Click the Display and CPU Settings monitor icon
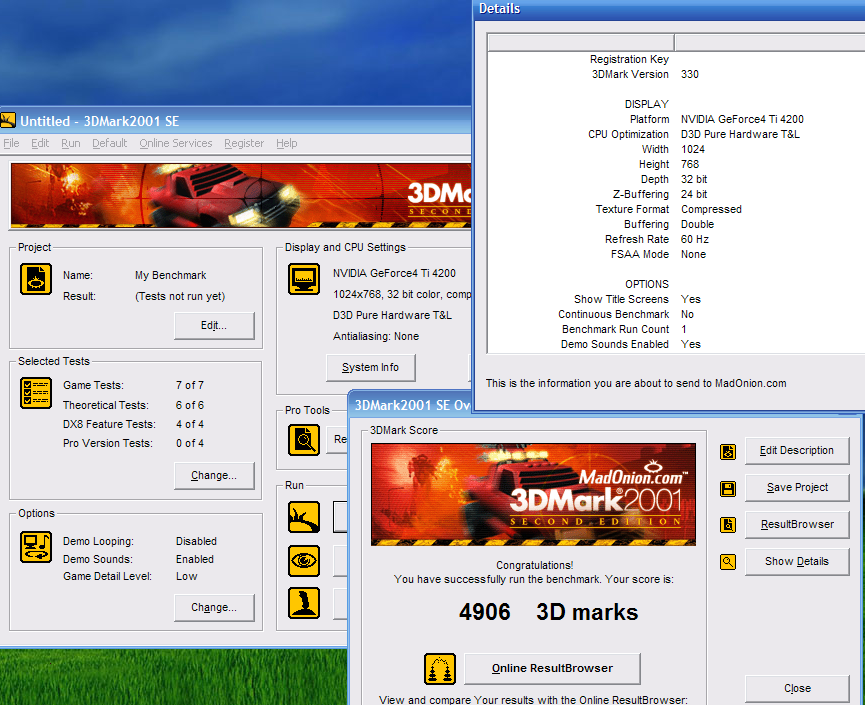This screenshot has height=705, width=865. coord(303,279)
